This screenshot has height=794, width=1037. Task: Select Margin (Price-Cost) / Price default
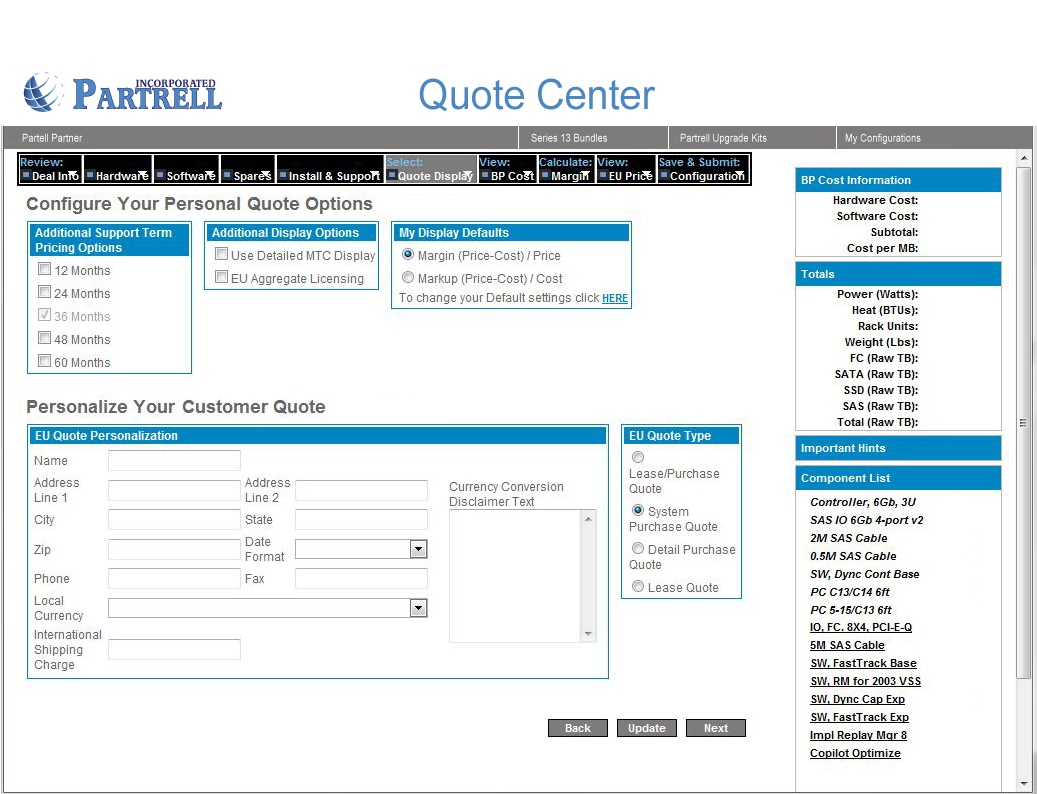(x=408, y=254)
